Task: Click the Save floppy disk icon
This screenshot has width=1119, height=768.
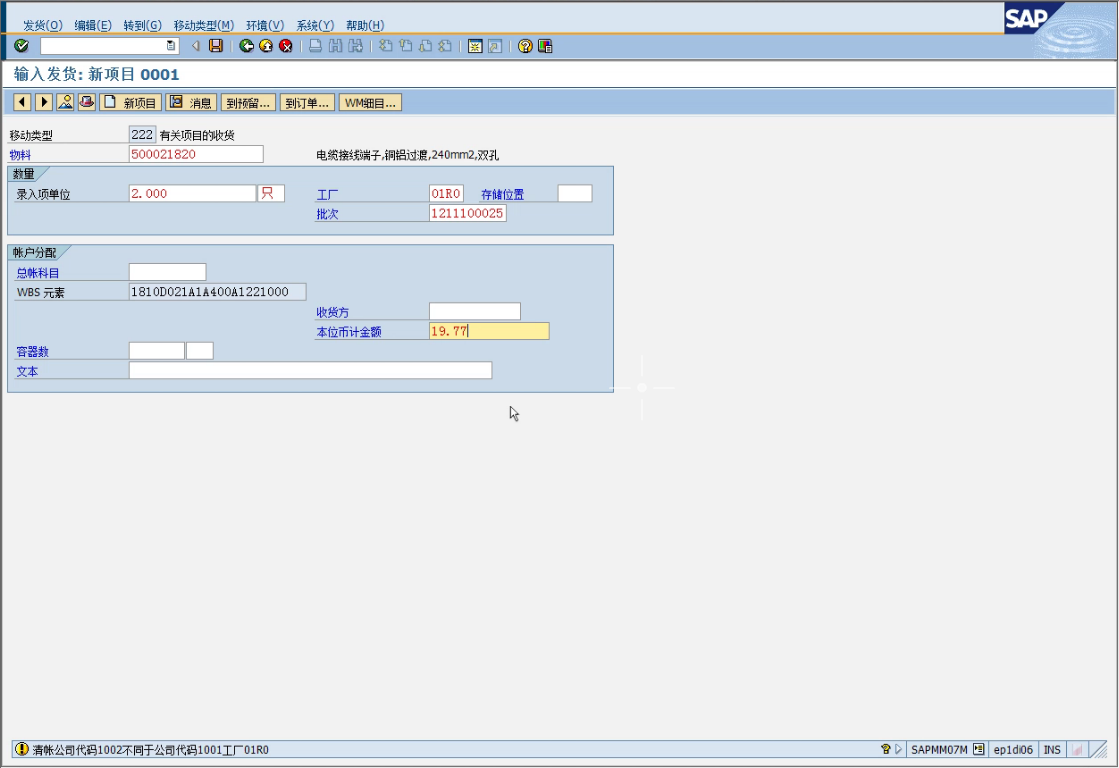Action: (x=215, y=46)
